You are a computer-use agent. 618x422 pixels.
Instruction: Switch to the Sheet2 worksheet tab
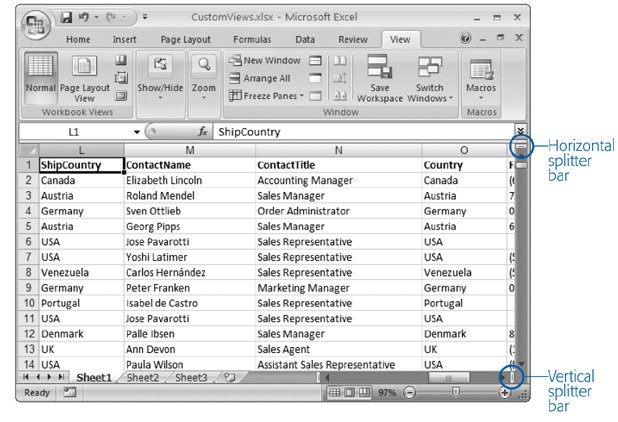pos(142,377)
